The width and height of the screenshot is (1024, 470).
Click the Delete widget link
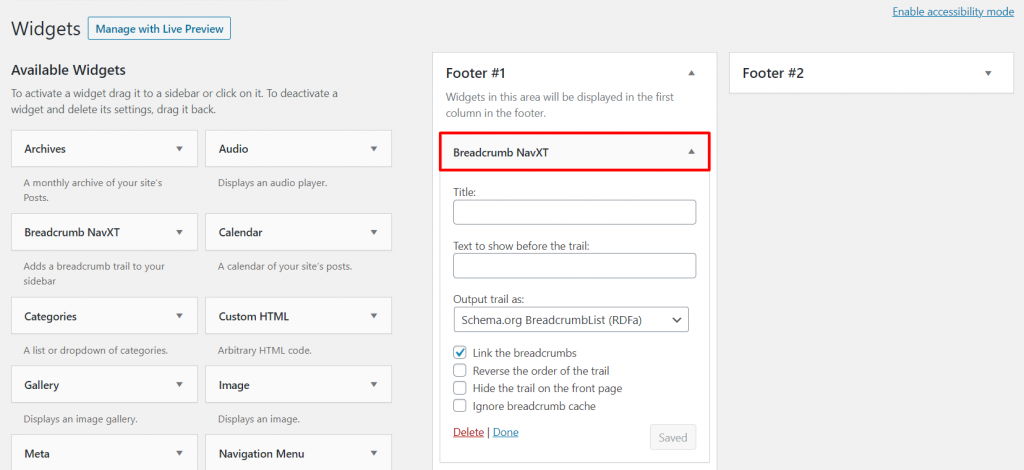click(x=468, y=432)
